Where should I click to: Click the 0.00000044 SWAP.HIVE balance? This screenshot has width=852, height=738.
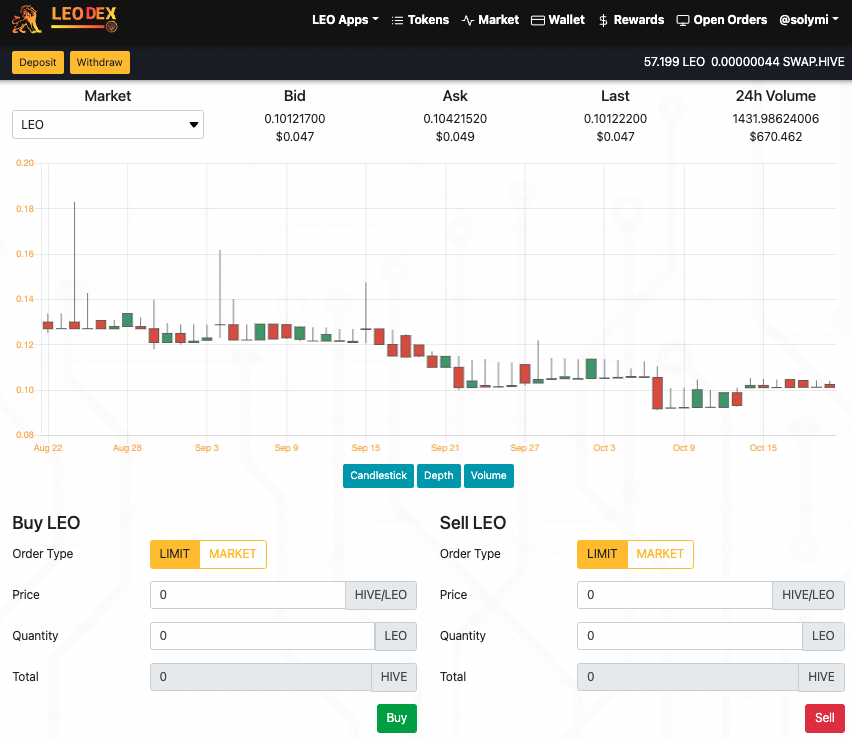pos(778,62)
